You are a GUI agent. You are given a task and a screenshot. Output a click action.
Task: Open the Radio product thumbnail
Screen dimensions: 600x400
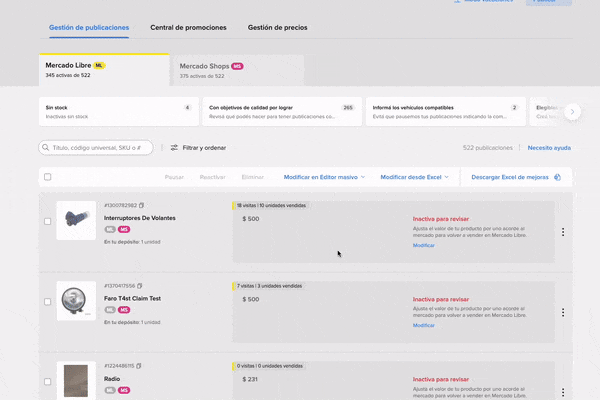coord(76,381)
